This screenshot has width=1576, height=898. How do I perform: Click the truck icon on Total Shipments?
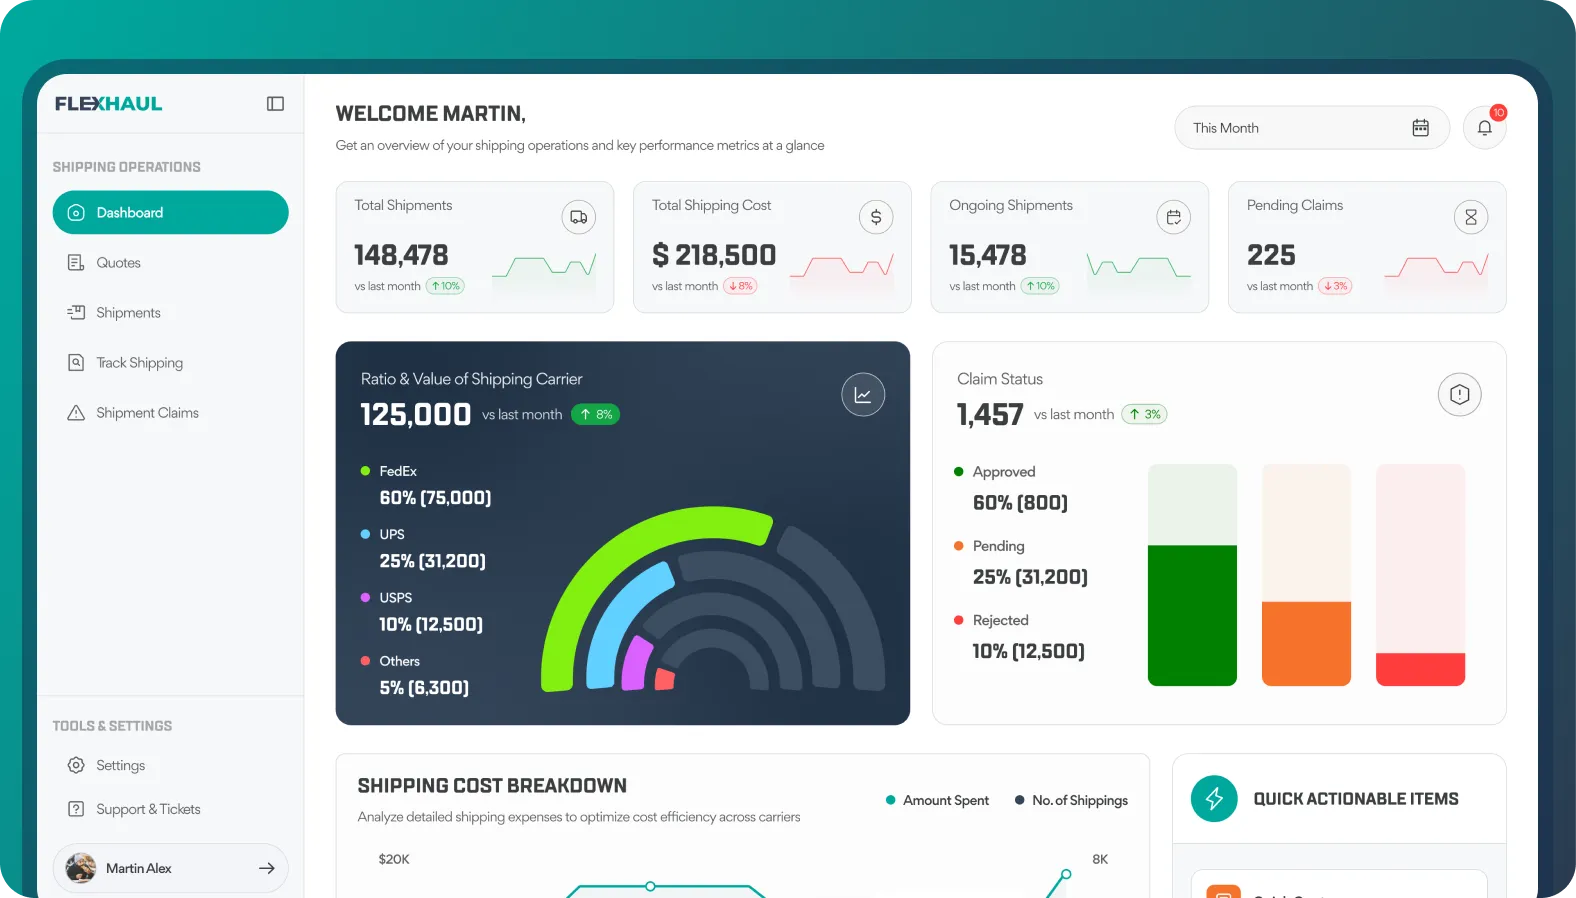[578, 217]
